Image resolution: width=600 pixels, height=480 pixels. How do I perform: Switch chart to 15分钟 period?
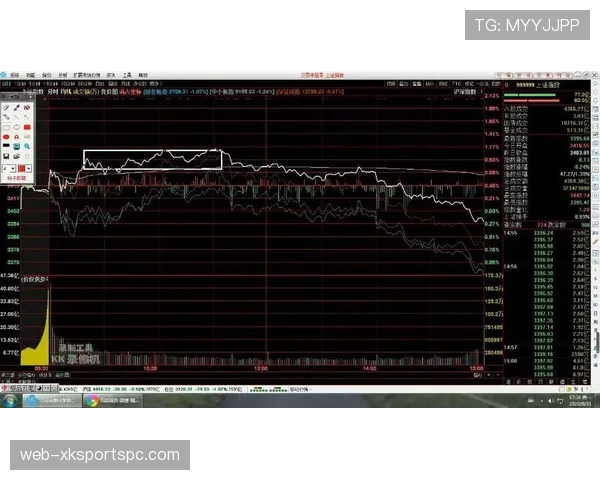(51, 83)
